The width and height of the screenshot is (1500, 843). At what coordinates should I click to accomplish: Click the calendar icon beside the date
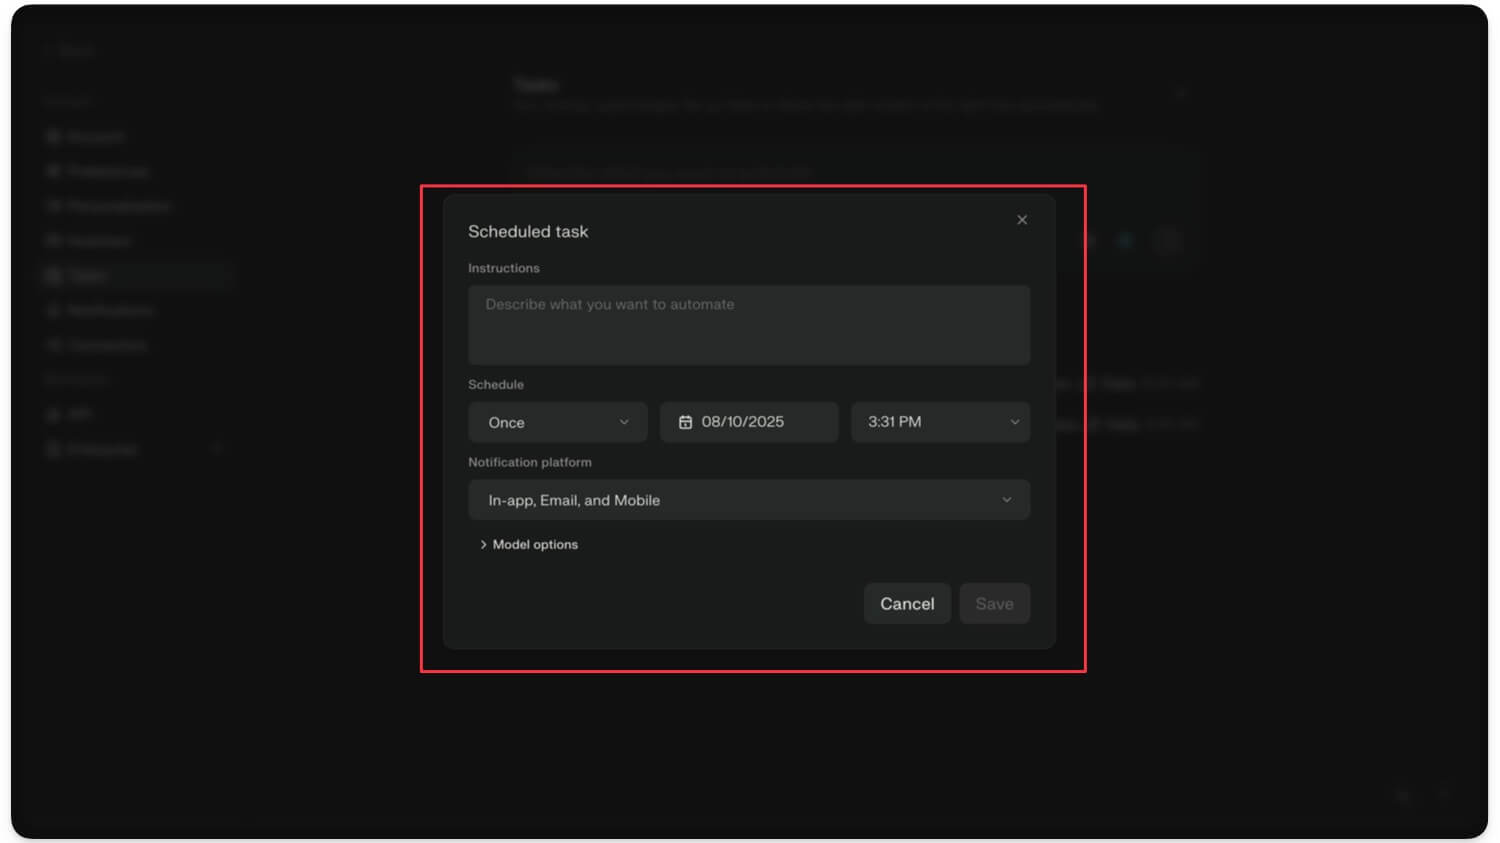point(685,422)
